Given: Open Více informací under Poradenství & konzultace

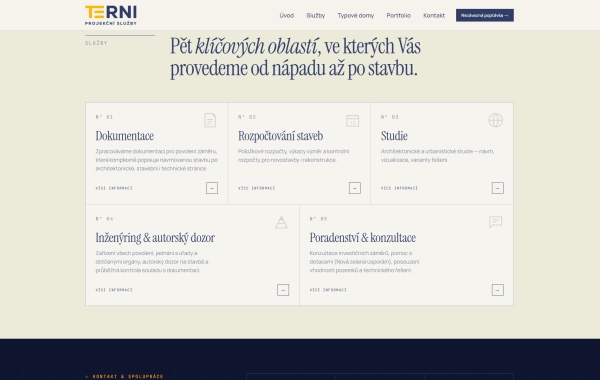Looking at the screenshot, I should 328,290.
